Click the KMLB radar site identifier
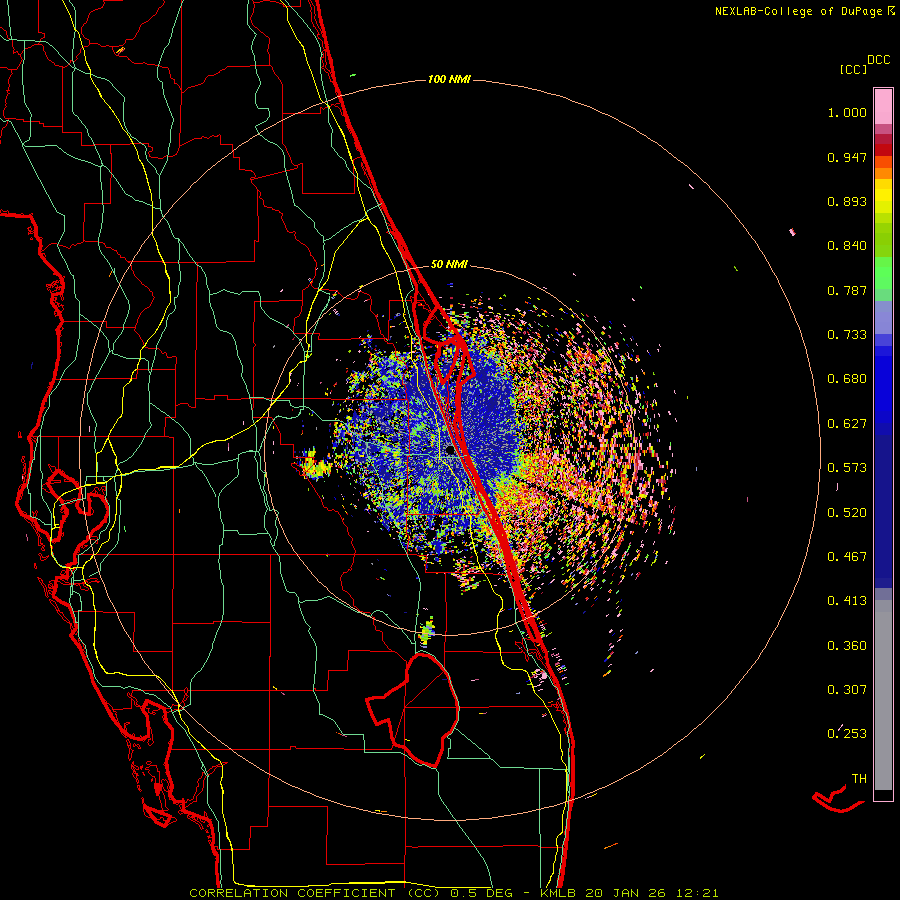Screen dimensions: 900x900 (560, 893)
